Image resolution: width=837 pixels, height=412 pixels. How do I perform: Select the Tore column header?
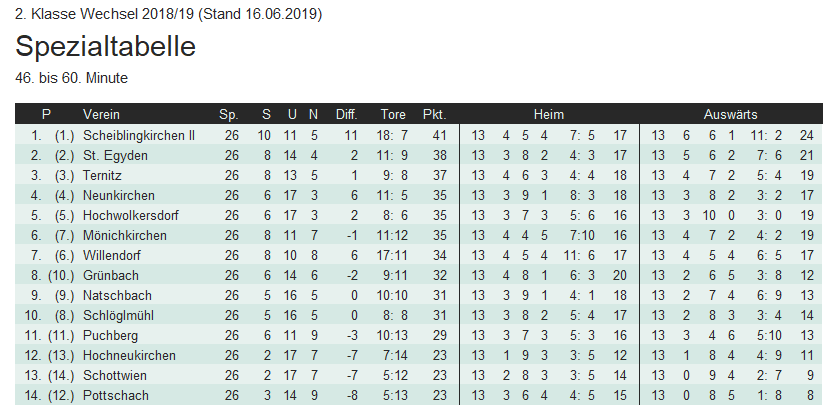(x=393, y=114)
